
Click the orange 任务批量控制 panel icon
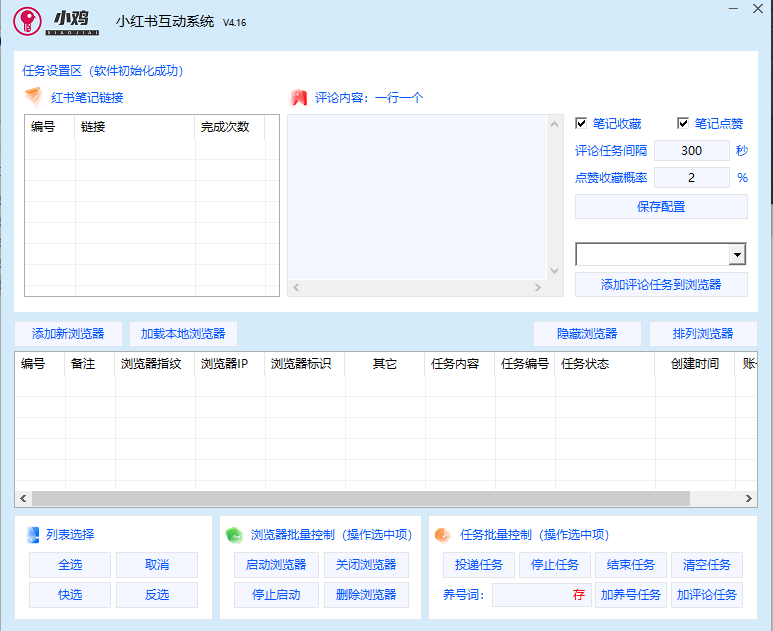[443, 535]
